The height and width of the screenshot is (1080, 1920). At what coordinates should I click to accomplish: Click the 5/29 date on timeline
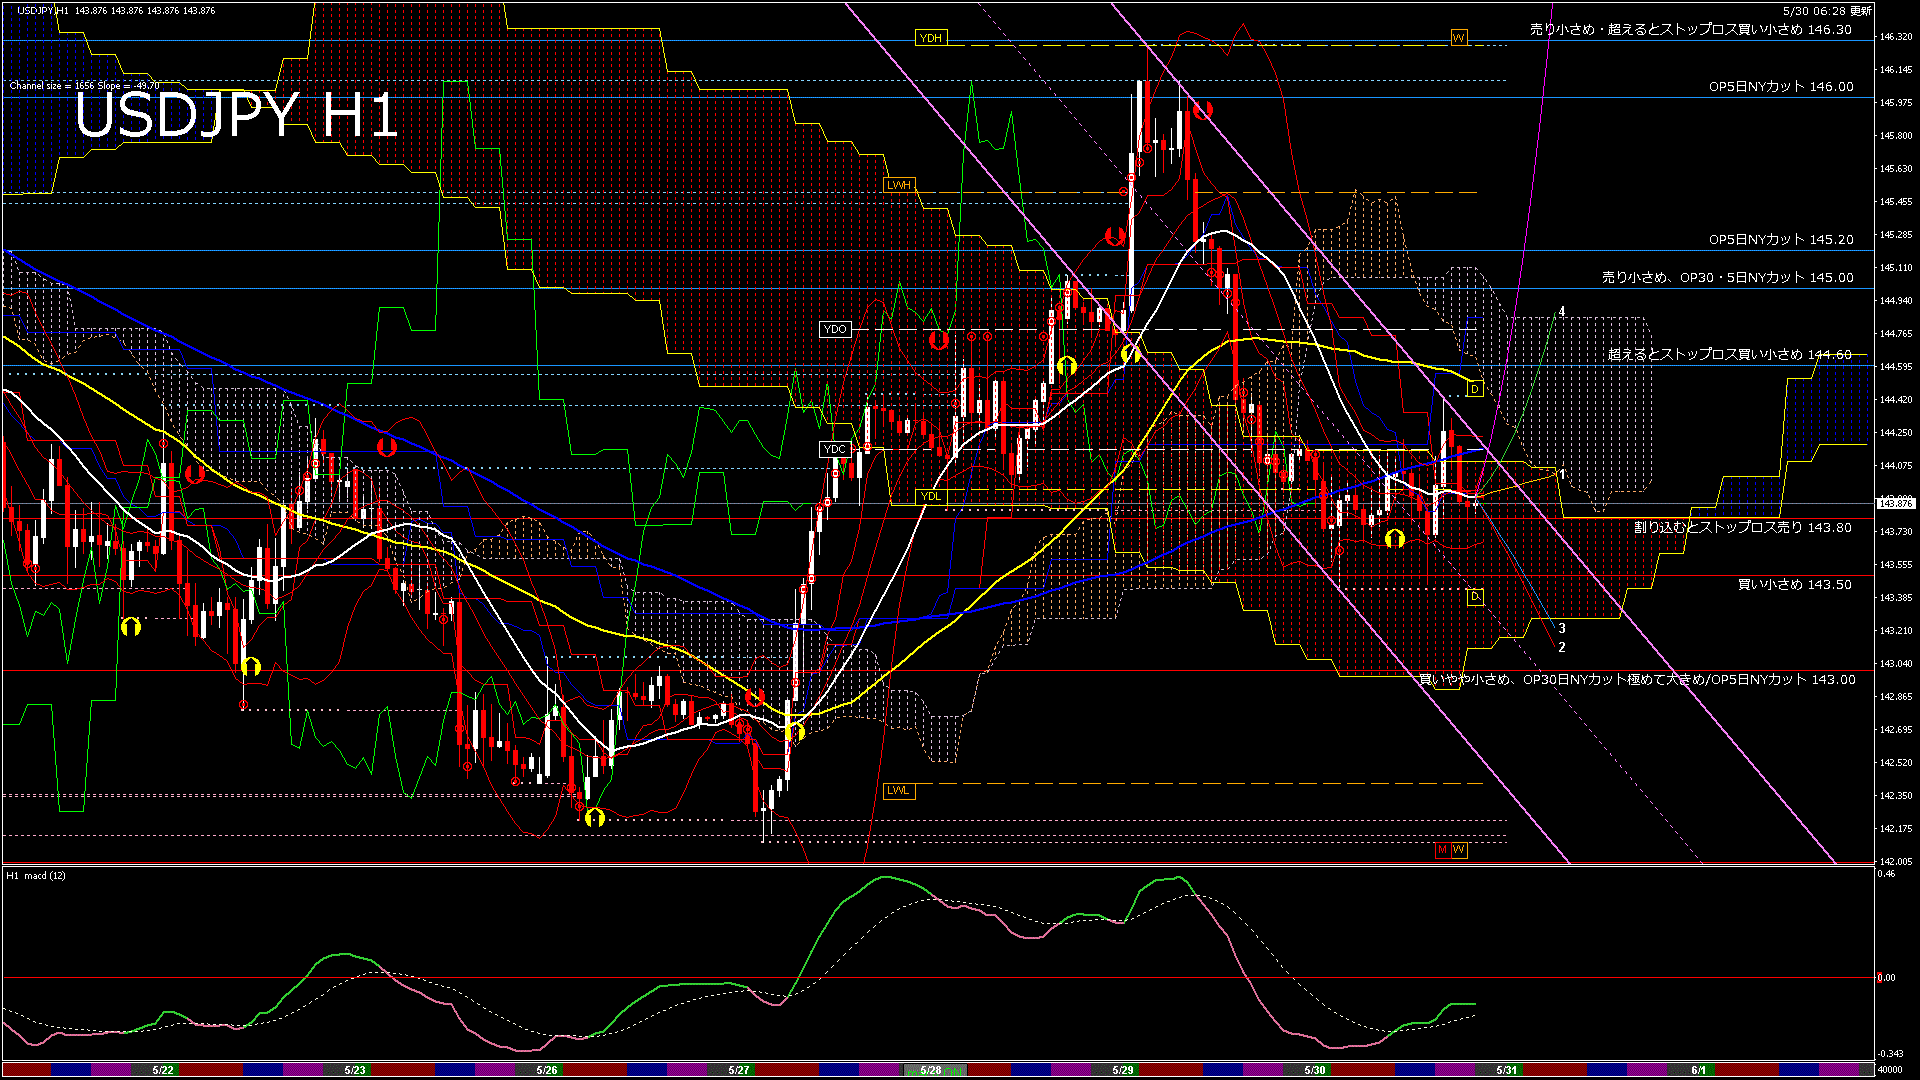point(1123,1070)
